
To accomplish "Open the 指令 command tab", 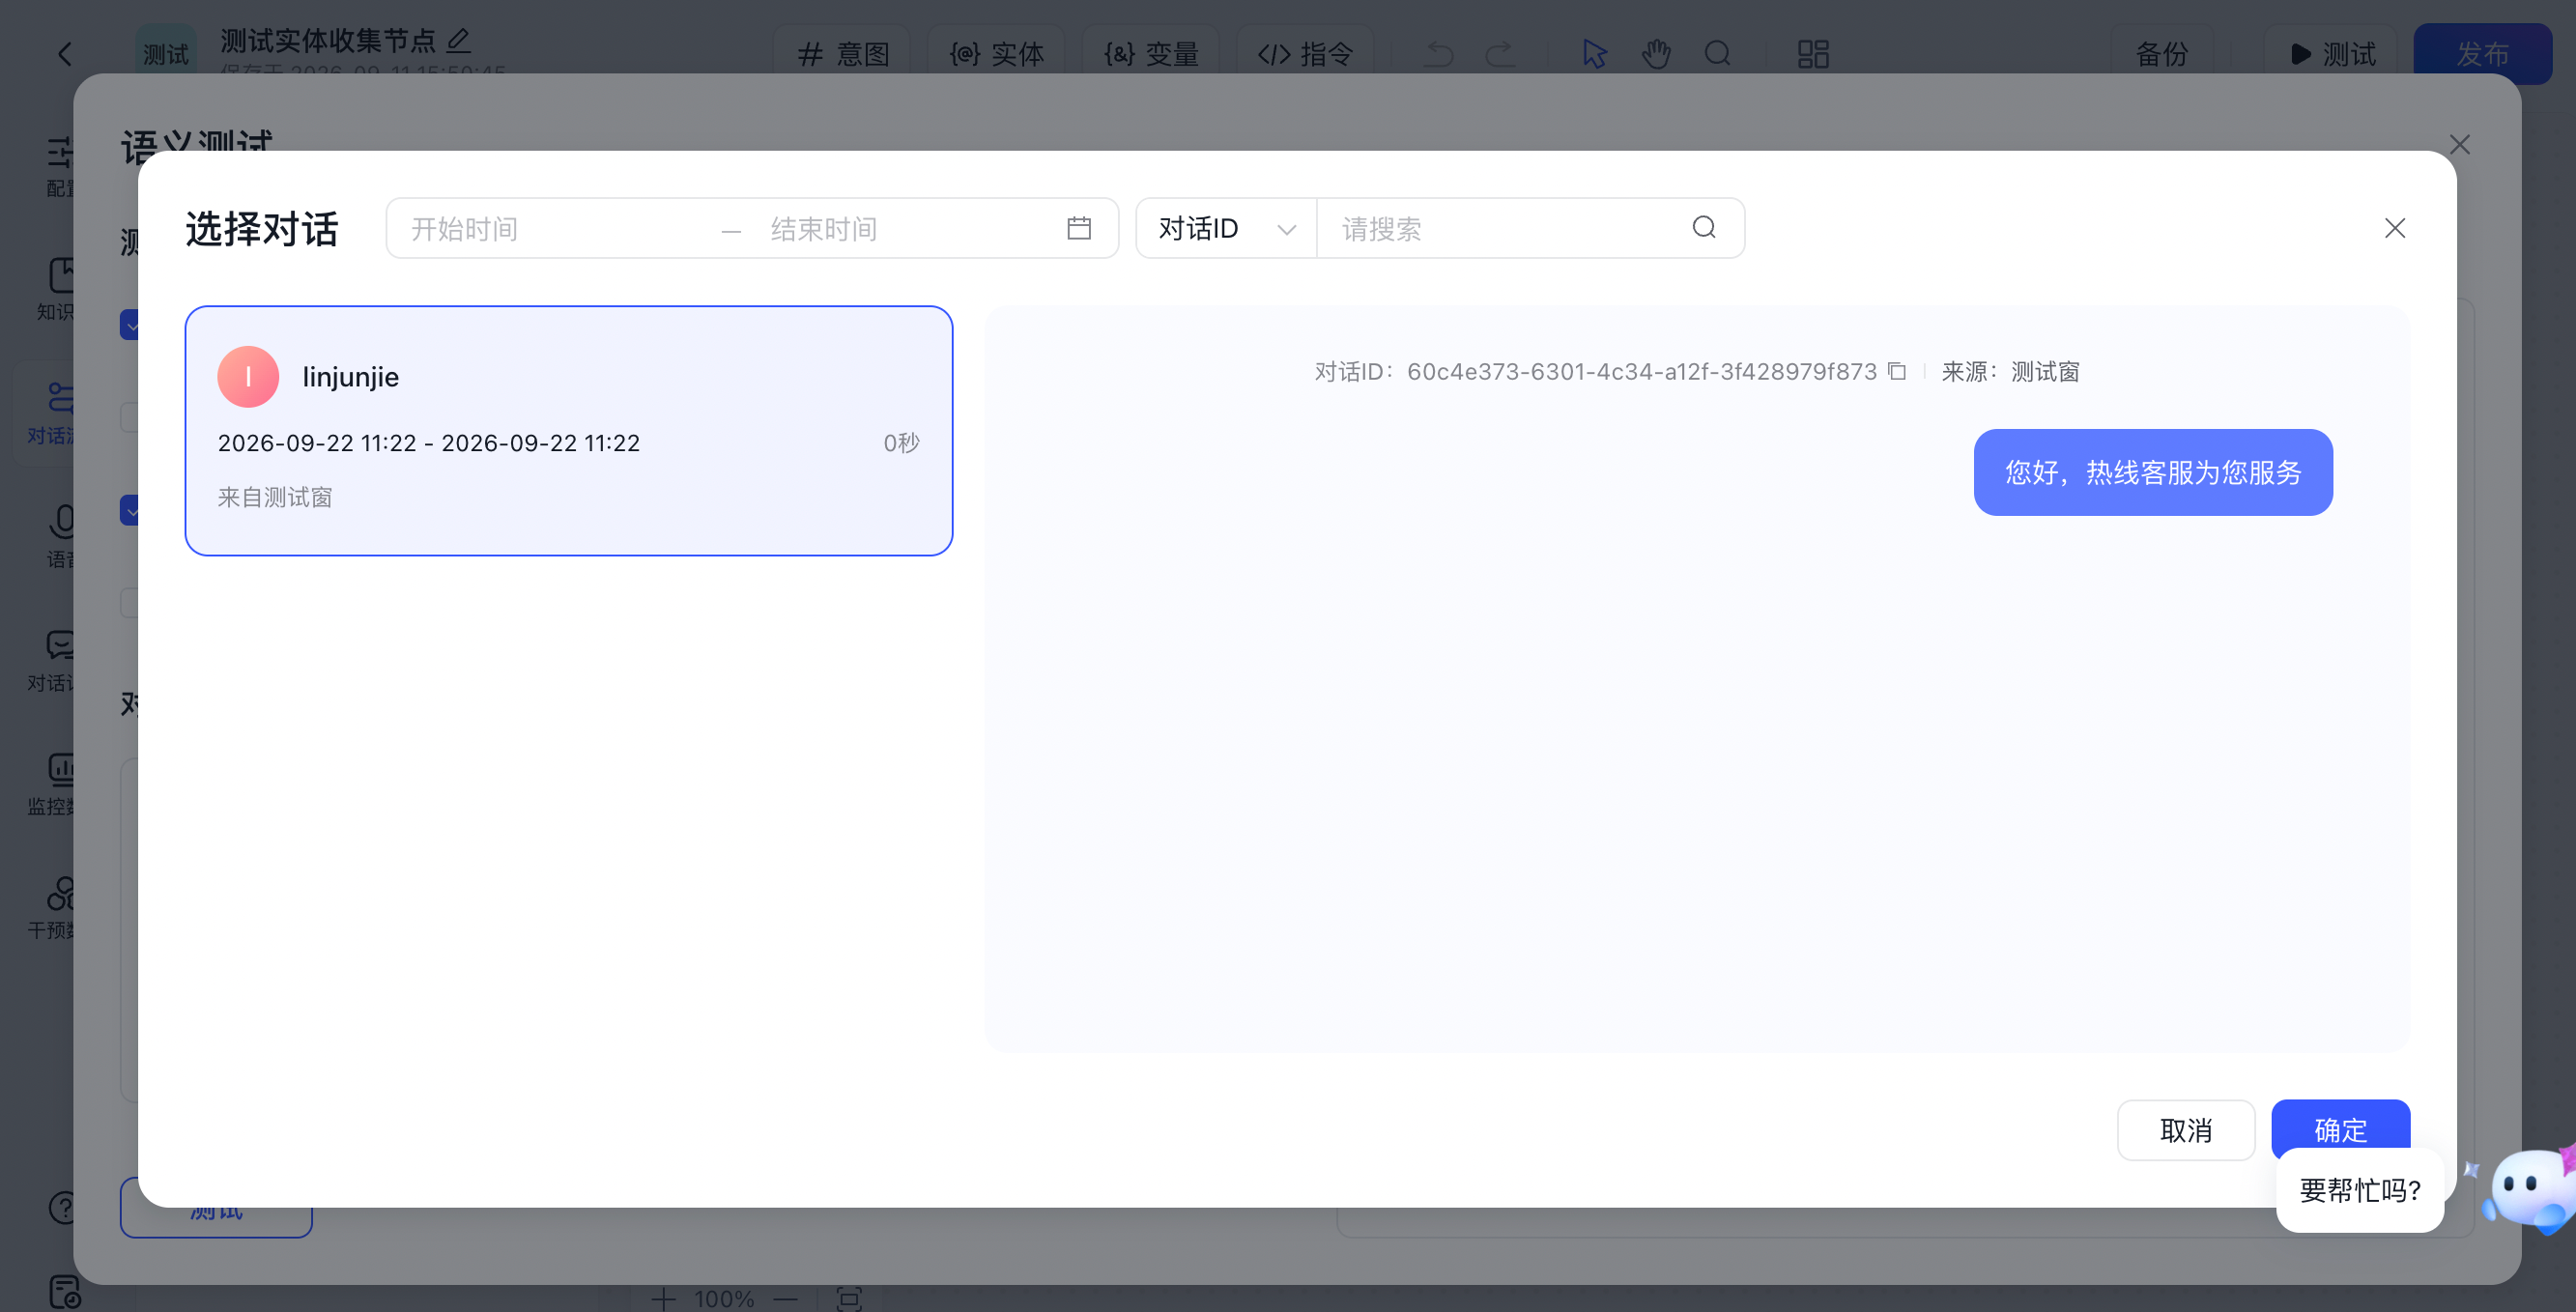I will 1305,53.
